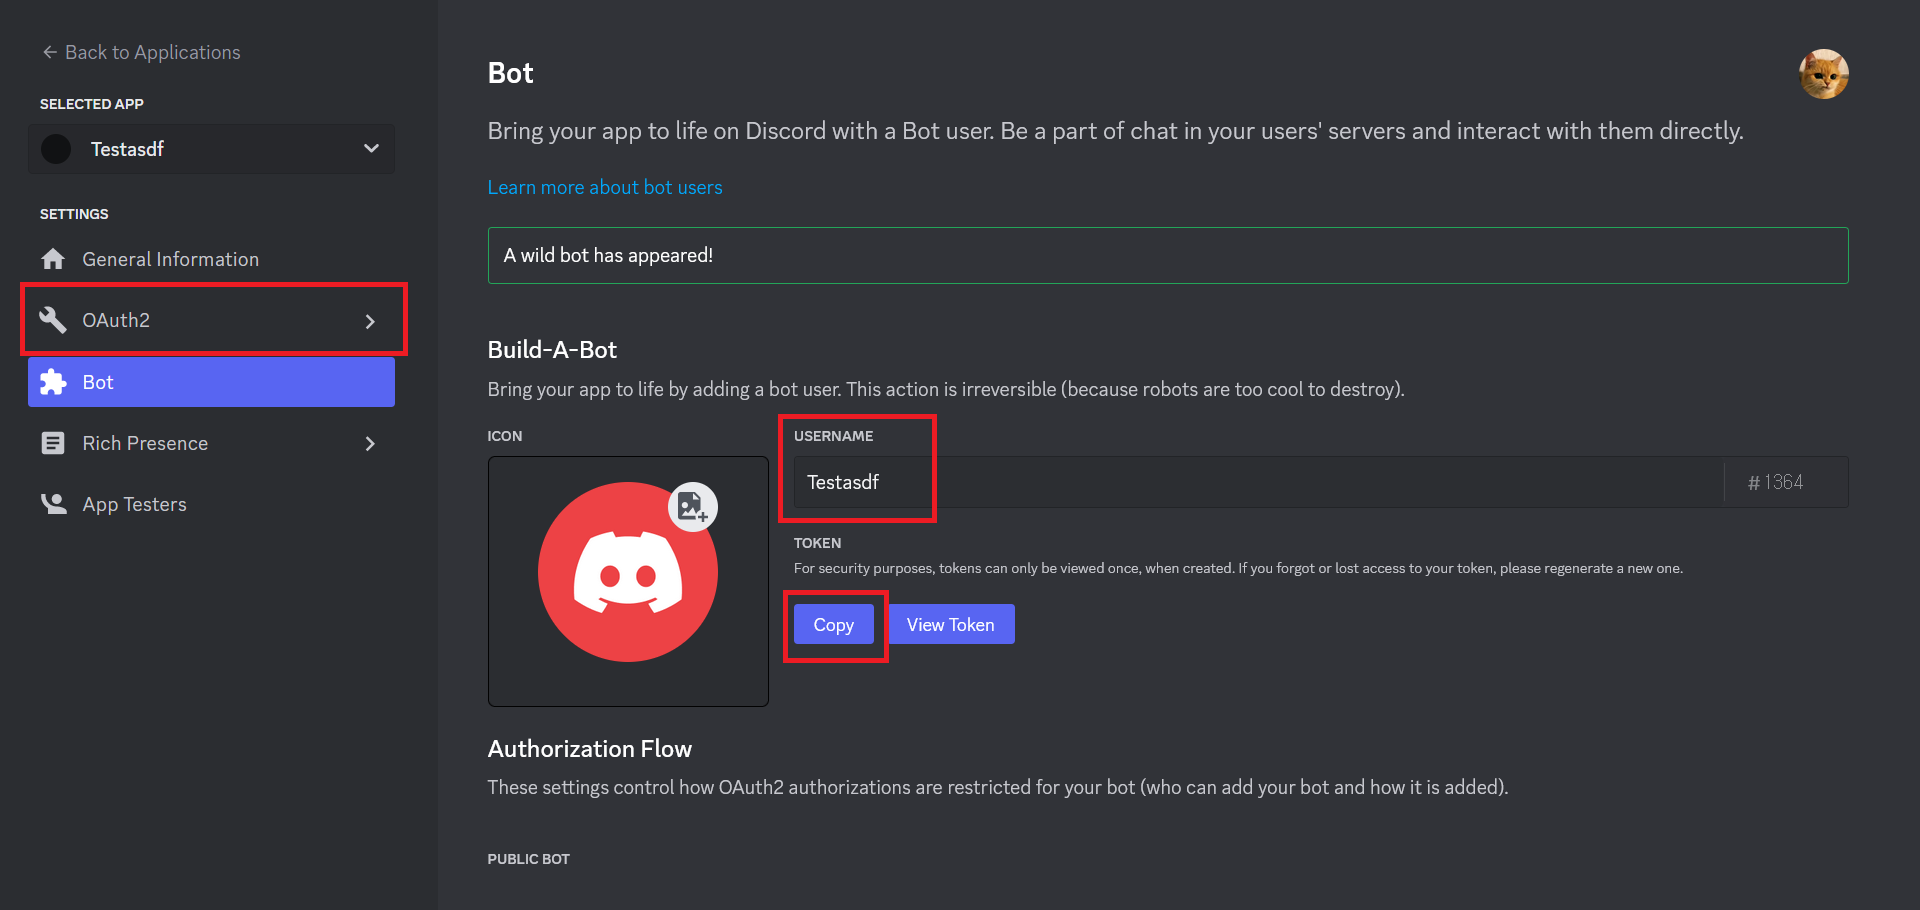Edit the Testasdf username field
Image resolution: width=1920 pixels, height=910 pixels.
[x=1258, y=482]
